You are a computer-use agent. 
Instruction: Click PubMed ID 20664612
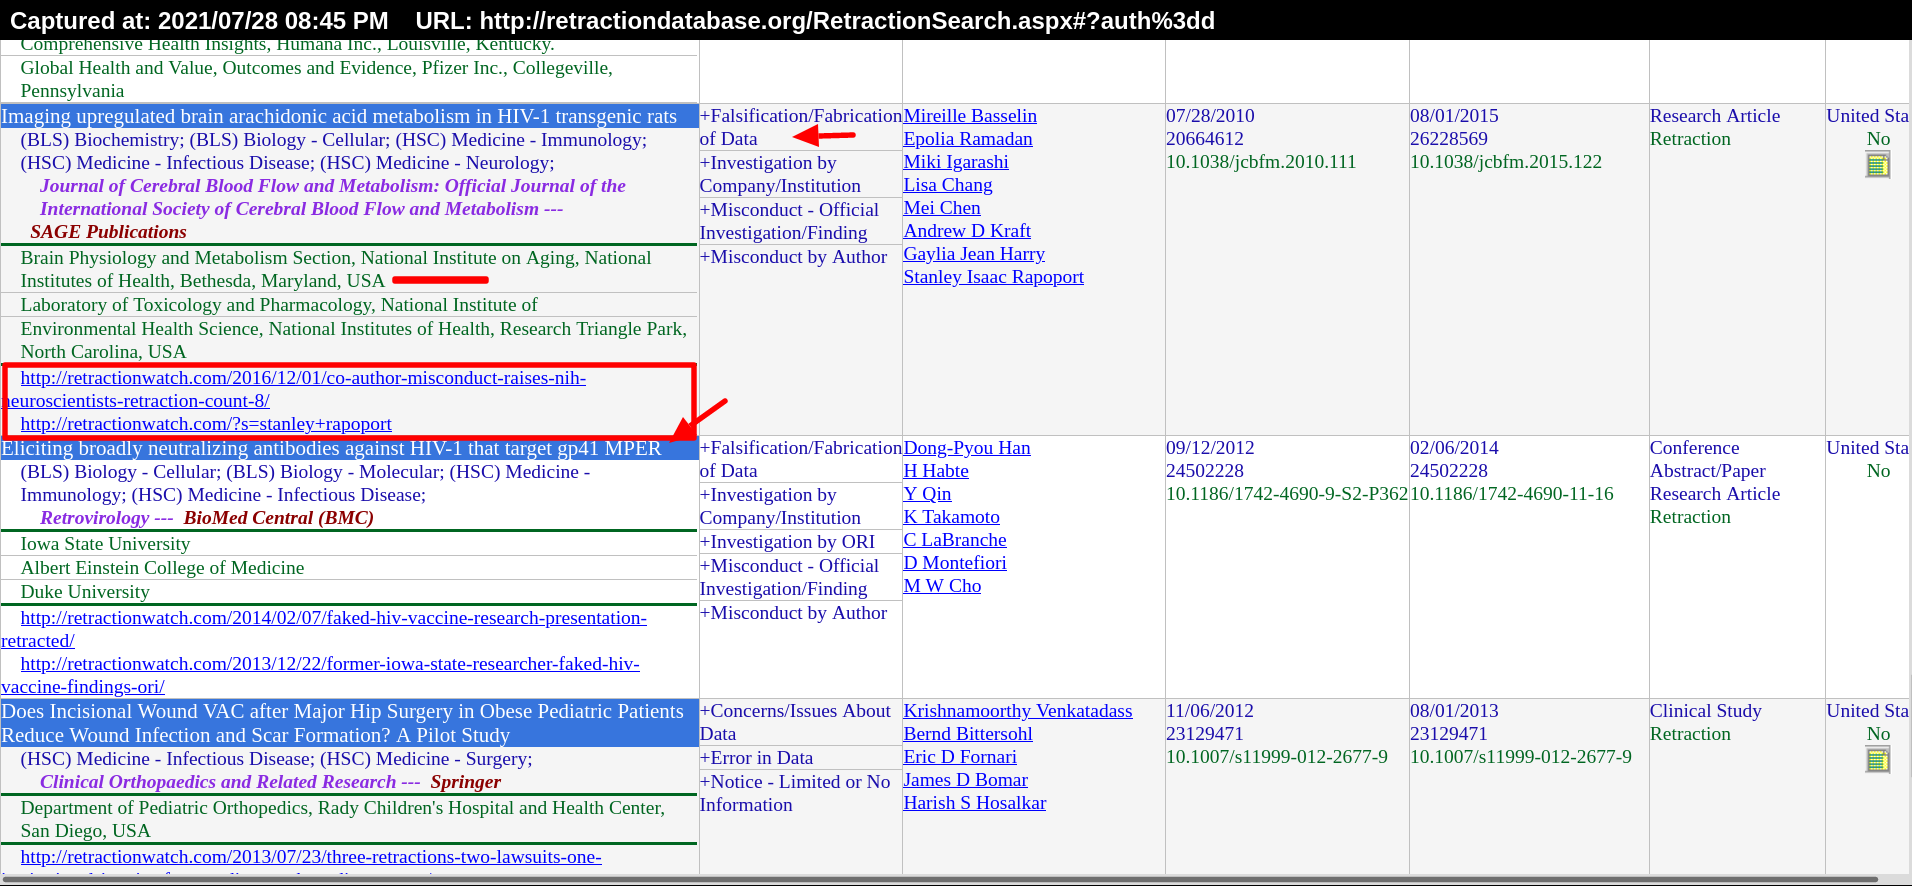pyautogui.click(x=1205, y=139)
